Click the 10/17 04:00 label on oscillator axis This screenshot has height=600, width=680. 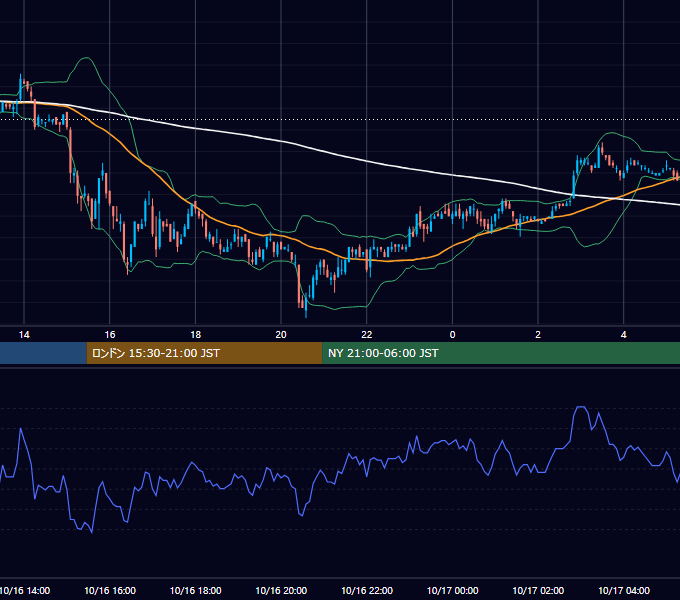(624, 590)
